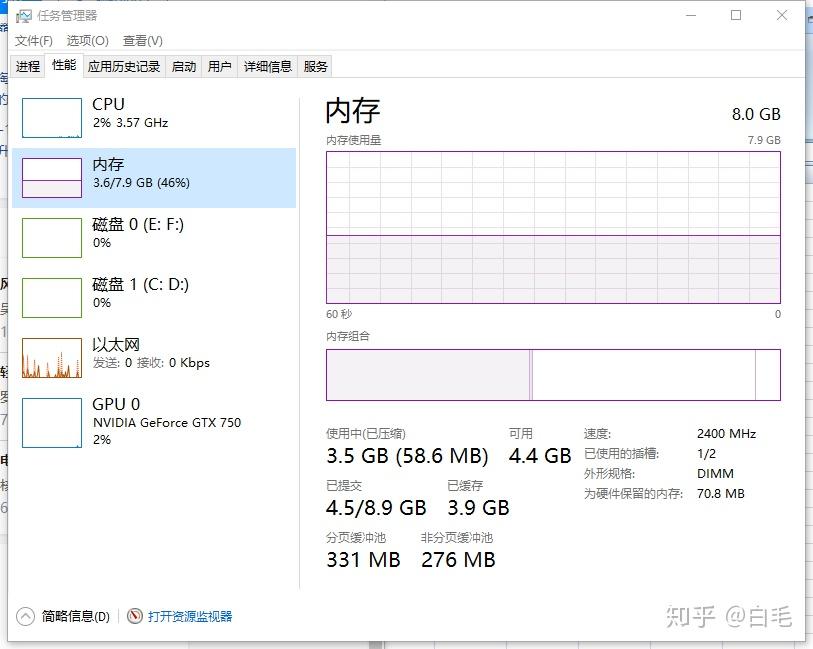Click the 内存组合 memory composition bar
813x649 pixels.
pyautogui.click(x=553, y=375)
